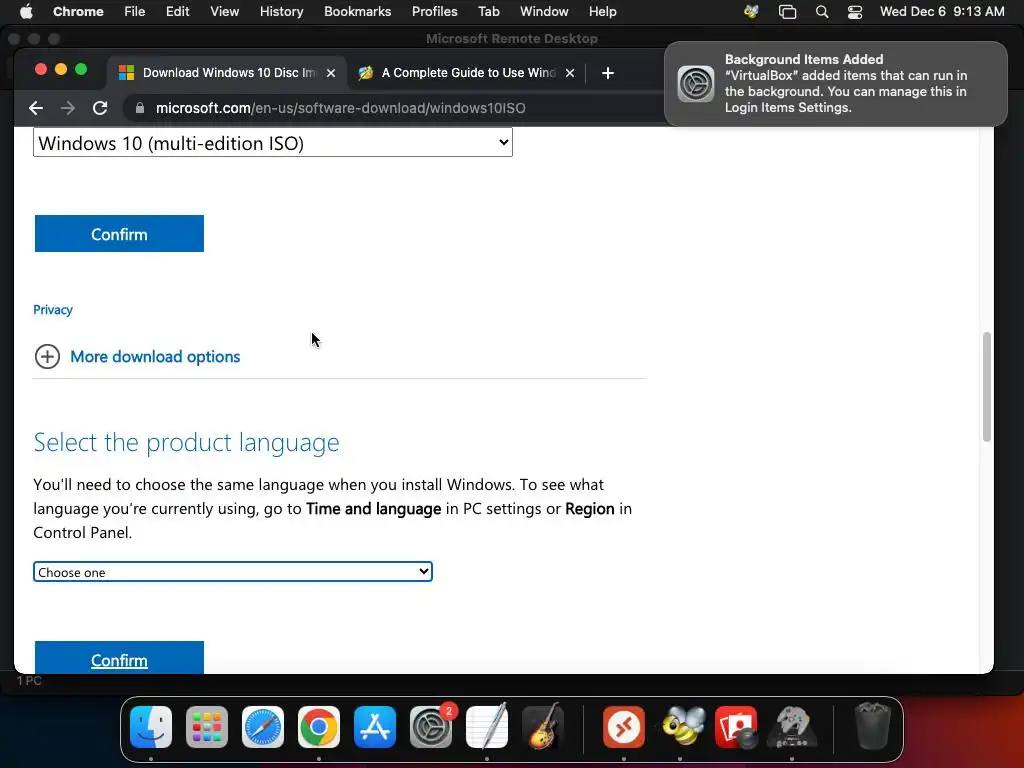
Task: Open the Apple menu
Action: [25, 12]
